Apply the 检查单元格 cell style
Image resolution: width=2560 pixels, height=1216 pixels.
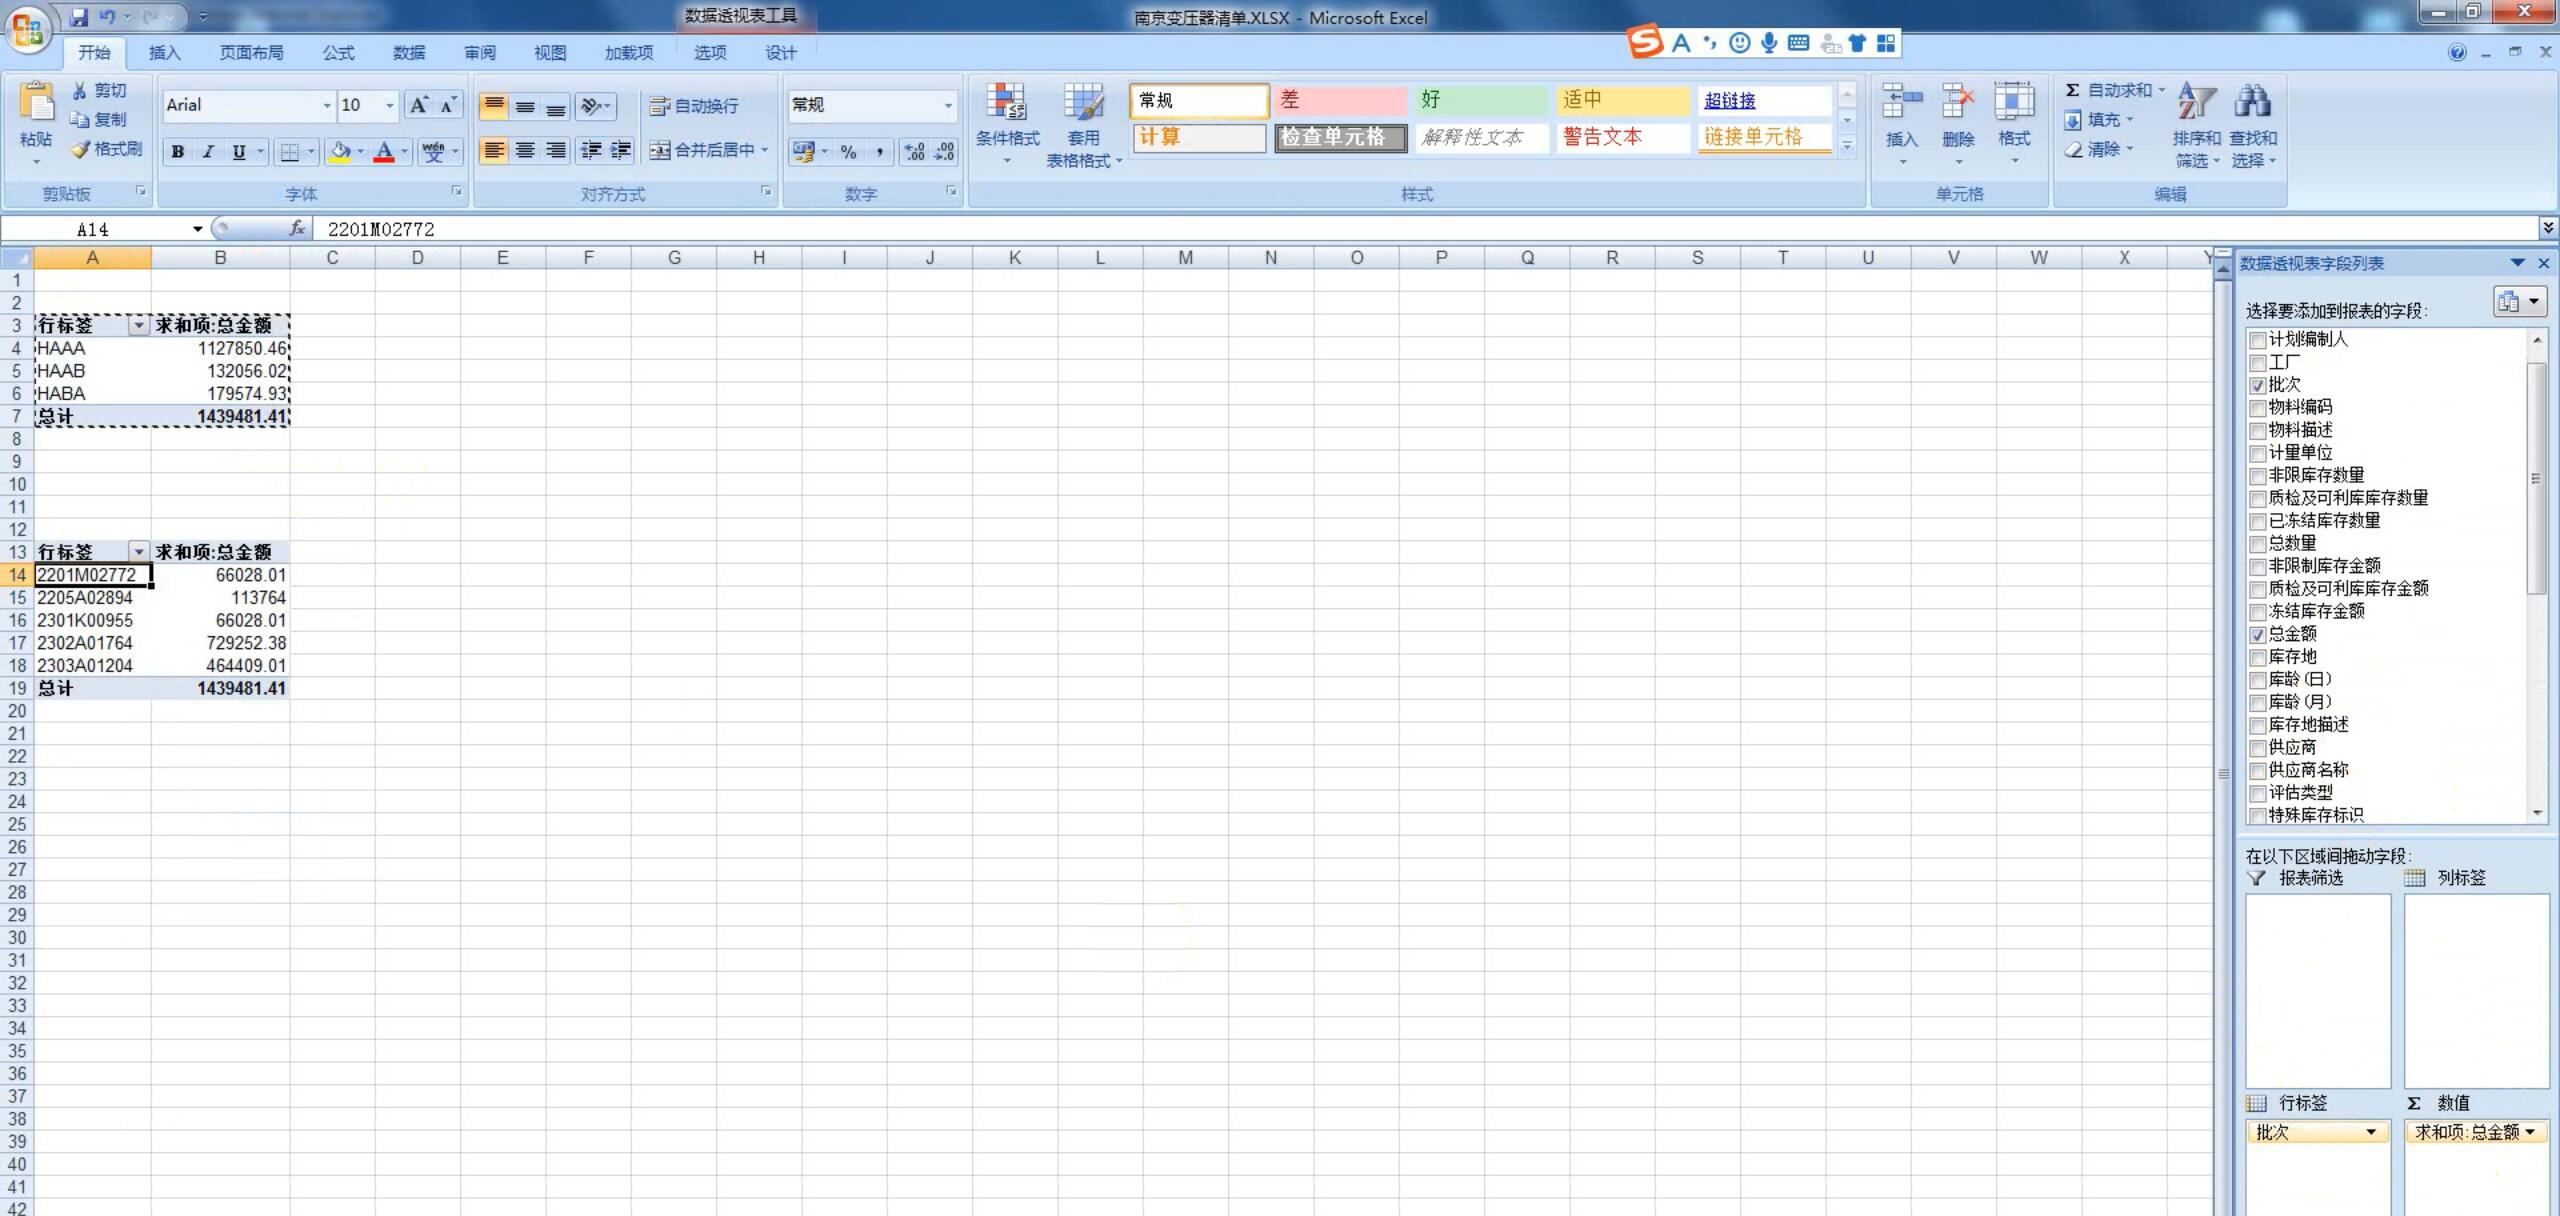[x=1340, y=137]
